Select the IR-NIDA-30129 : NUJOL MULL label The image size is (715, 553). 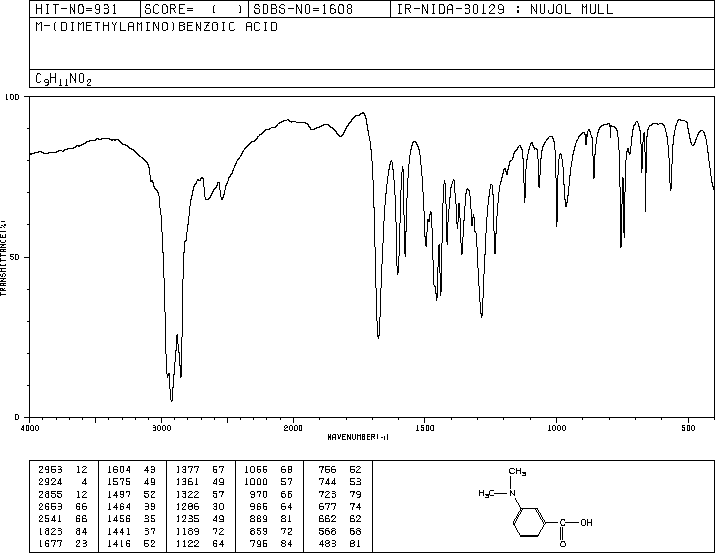click(x=505, y=9)
